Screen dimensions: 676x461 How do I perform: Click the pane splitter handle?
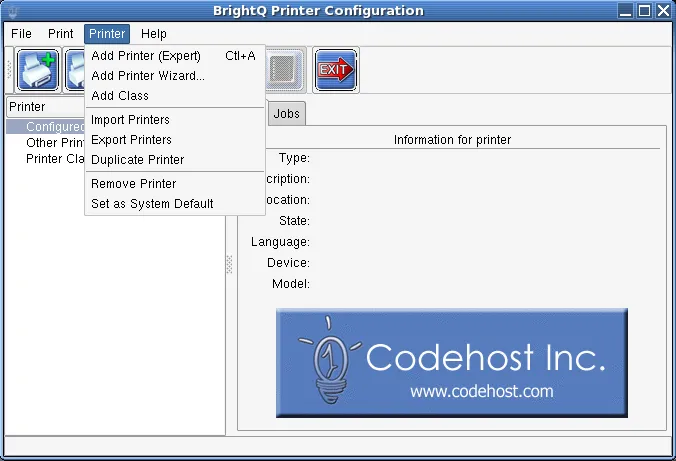229,264
